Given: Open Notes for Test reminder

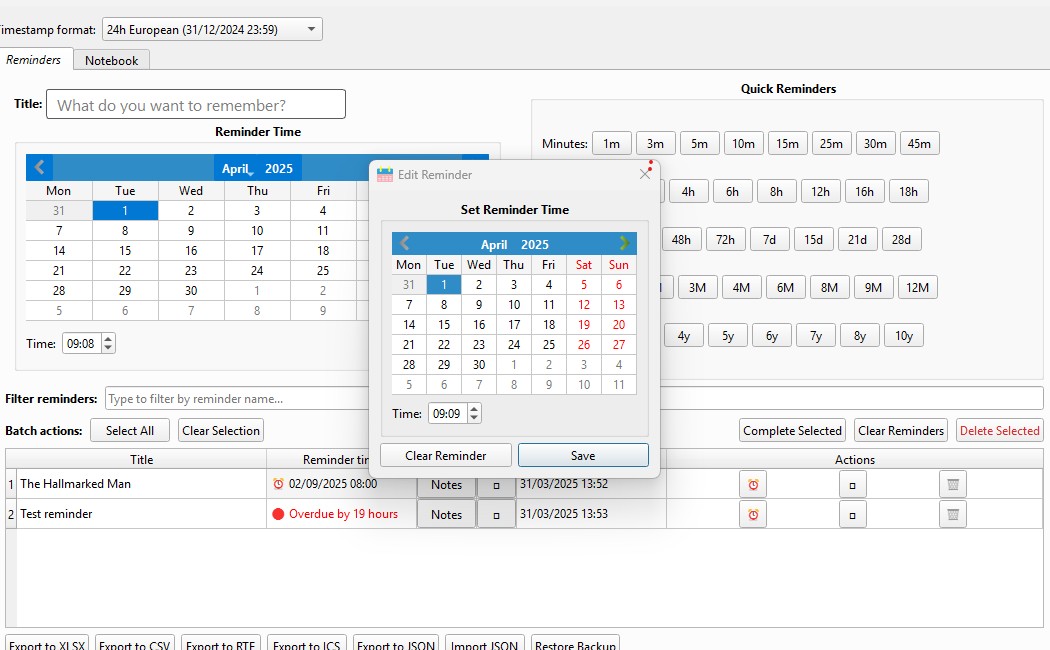Looking at the screenshot, I should [x=447, y=515].
